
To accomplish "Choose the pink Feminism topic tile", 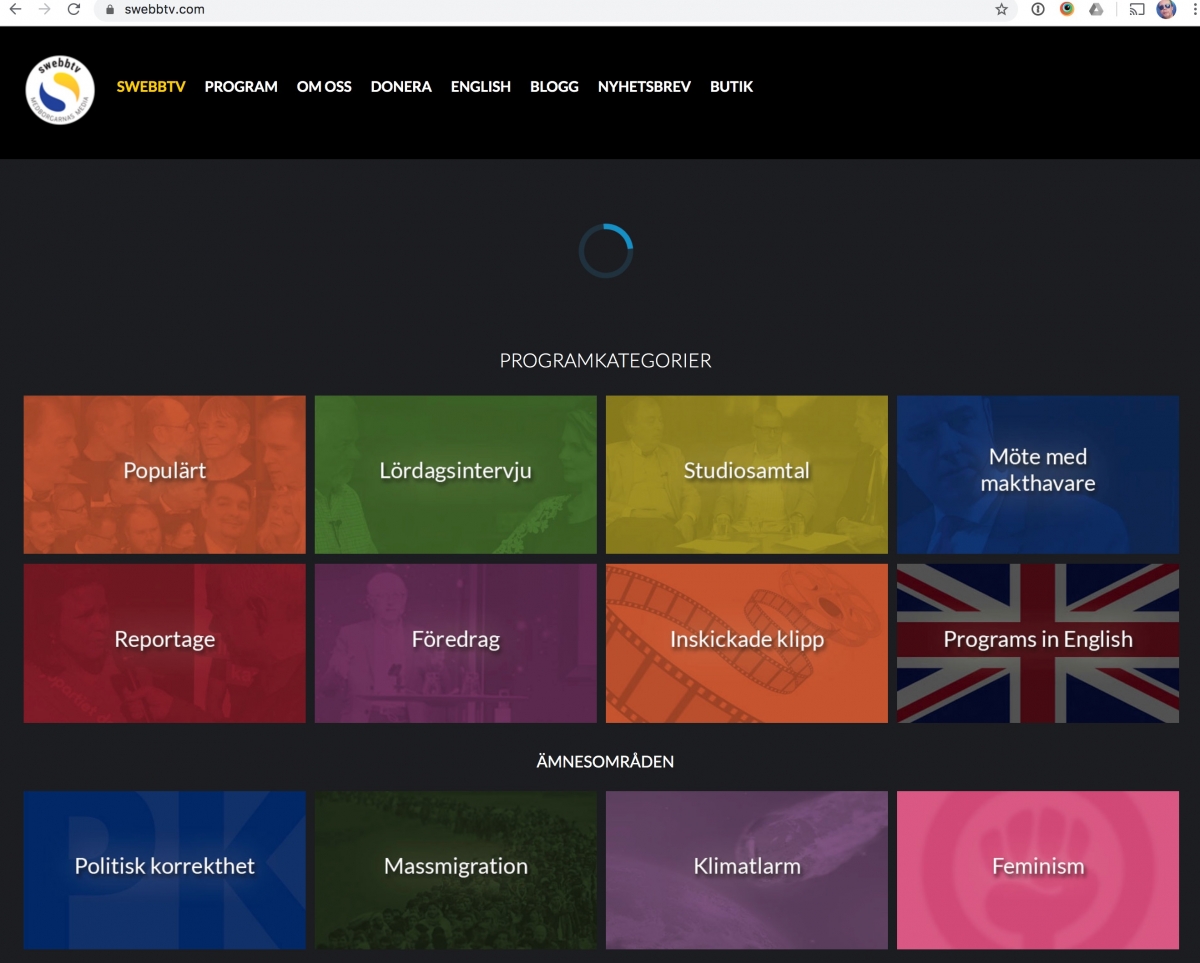I will (x=1037, y=870).
